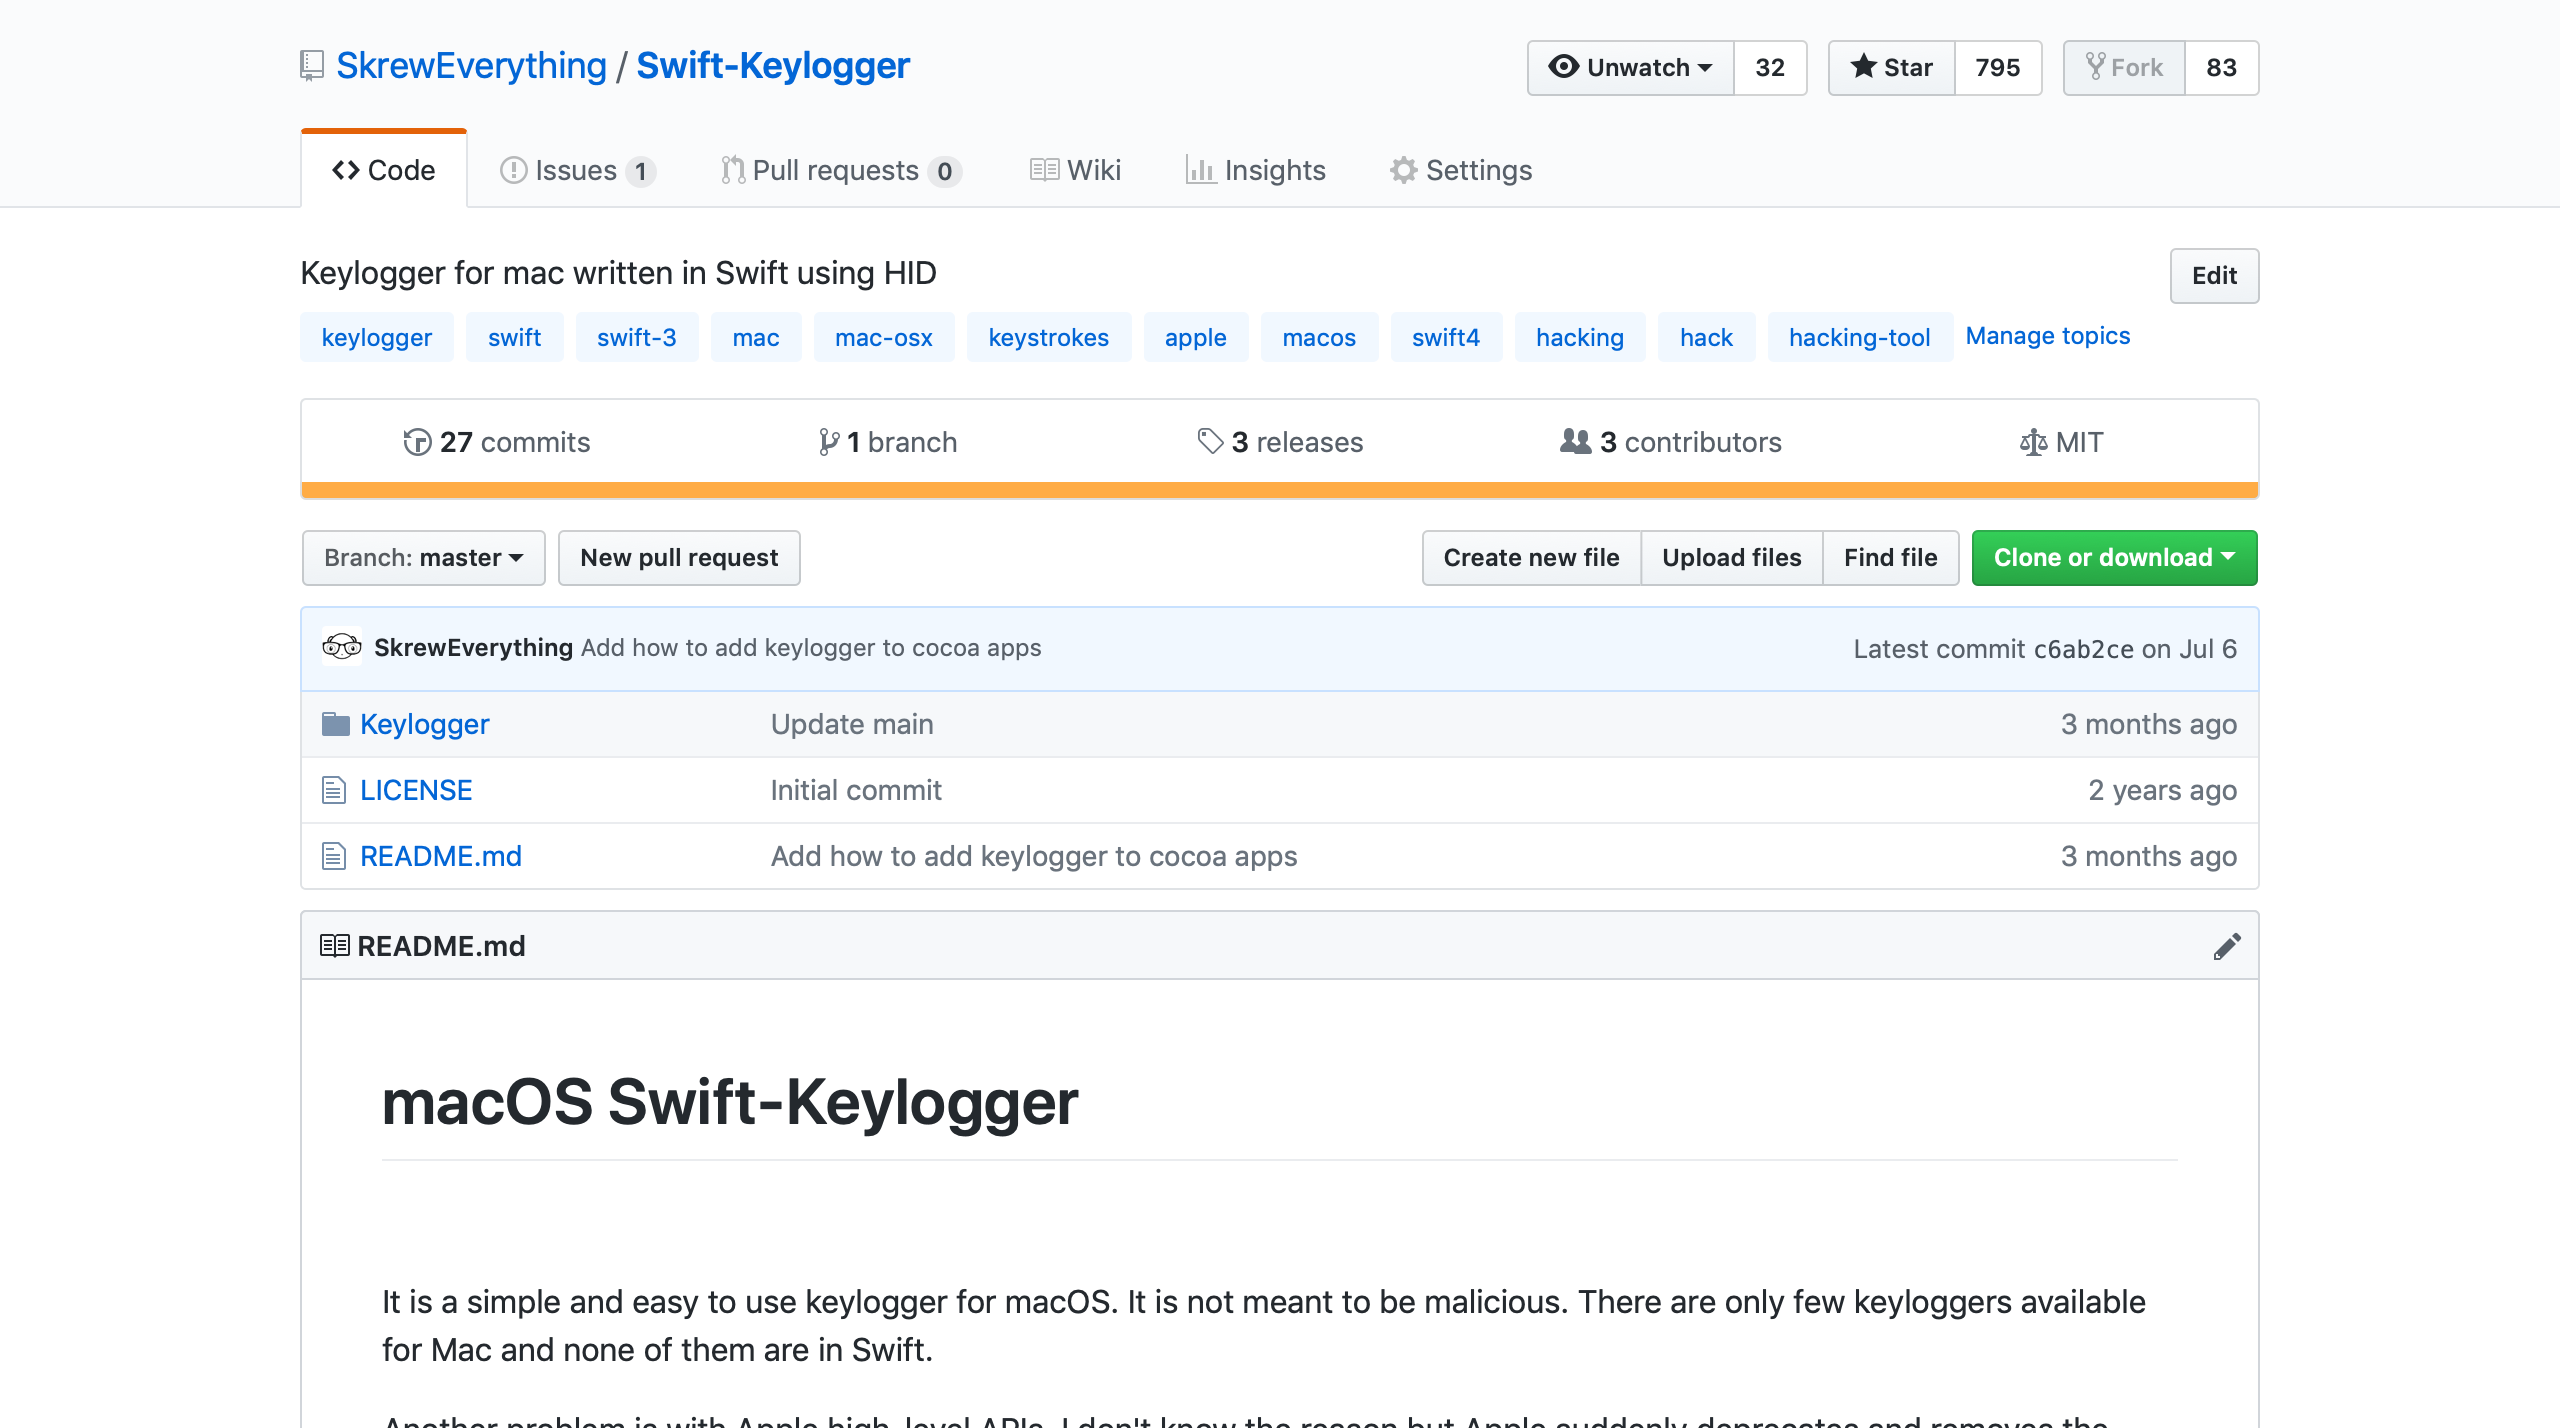This screenshot has height=1428, width=2560.
Task: Select the hacking-tool topic tag
Action: click(1860, 337)
